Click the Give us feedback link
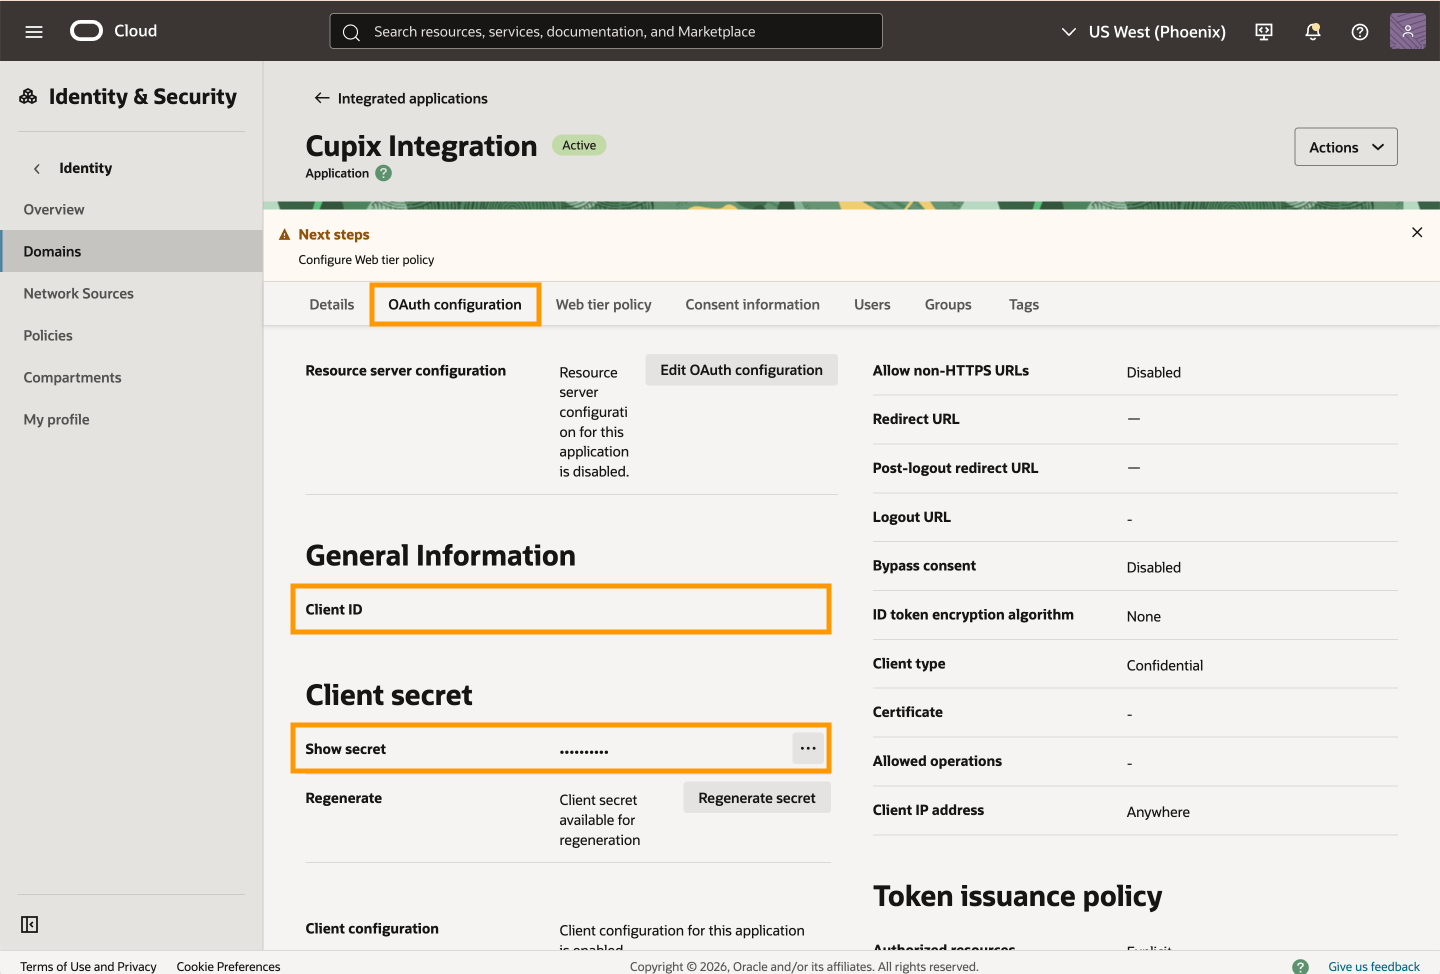 tap(1374, 966)
